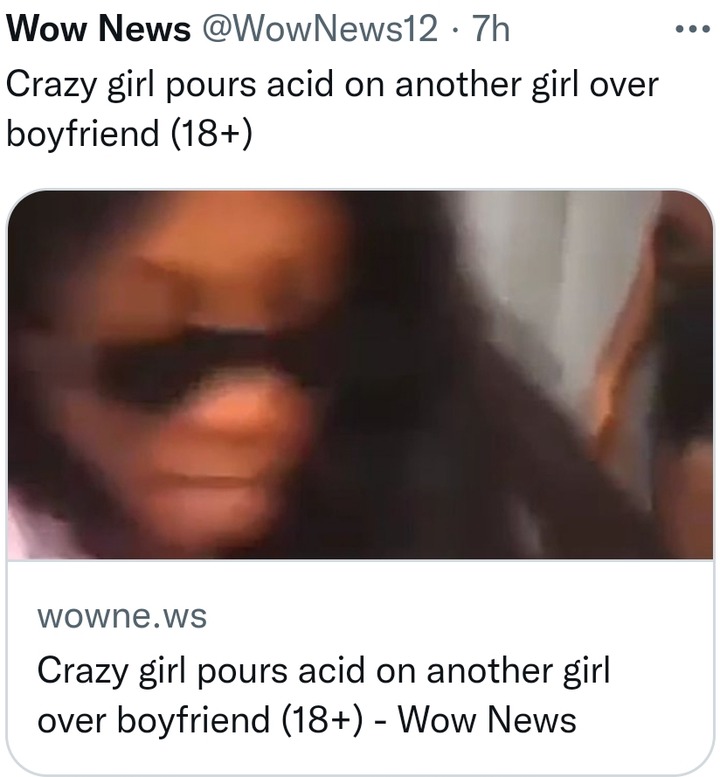The width and height of the screenshot is (720, 777).
Task: Click the separator dot before 7h
Action: (x=455, y=30)
